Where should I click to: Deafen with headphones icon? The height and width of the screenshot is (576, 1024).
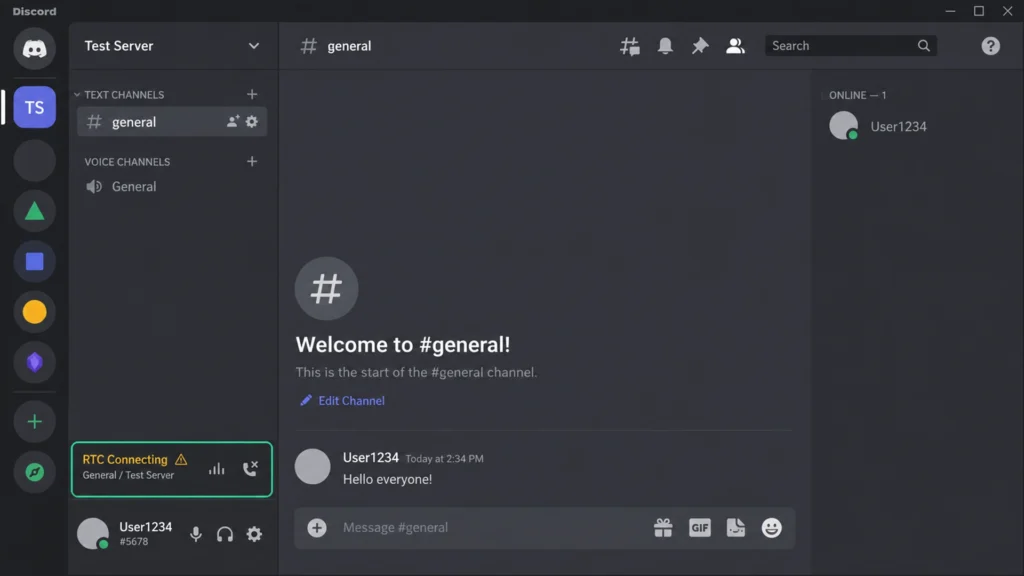point(225,534)
